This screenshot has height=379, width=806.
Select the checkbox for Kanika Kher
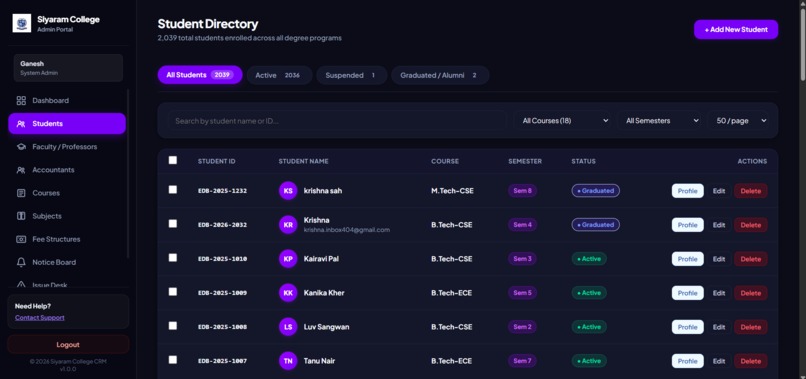click(x=173, y=292)
